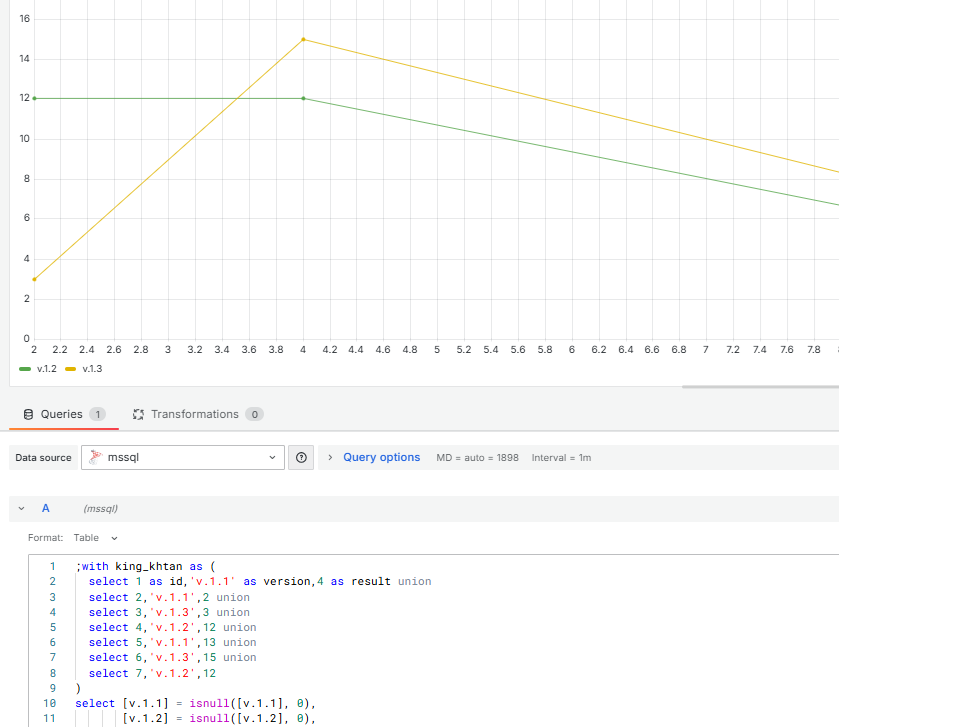The image size is (978, 727).
Task: Click SQL line 'select 6,'v.1.3',15 union'
Action: (x=172, y=657)
